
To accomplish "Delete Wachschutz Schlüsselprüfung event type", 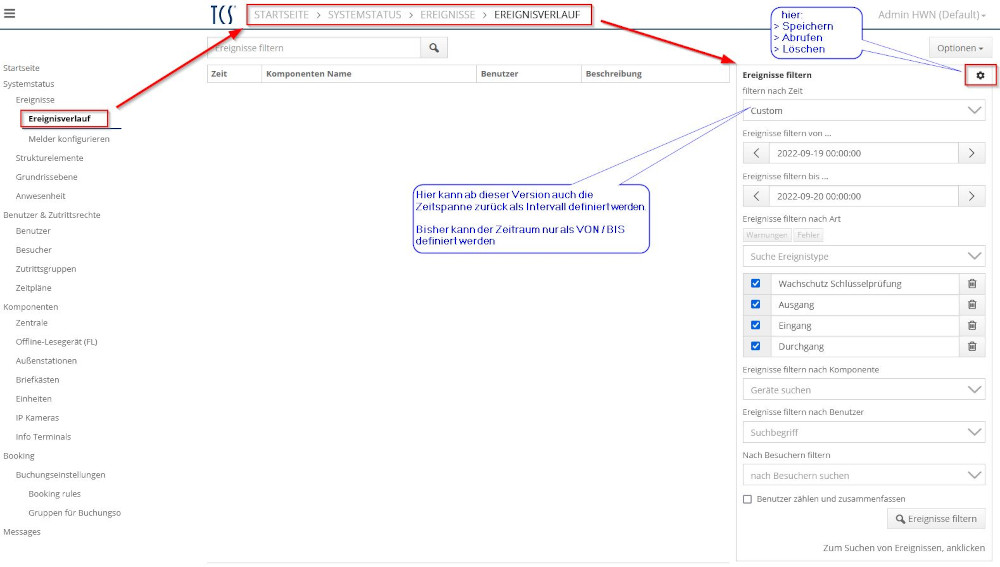I will pyautogui.click(x=971, y=284).
